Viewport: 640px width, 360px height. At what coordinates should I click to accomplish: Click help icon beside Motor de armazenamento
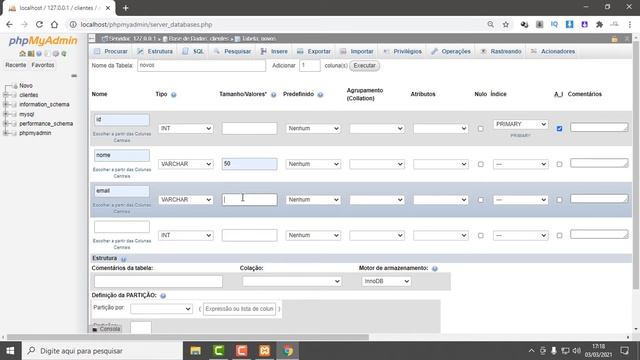tap(435, 269)
